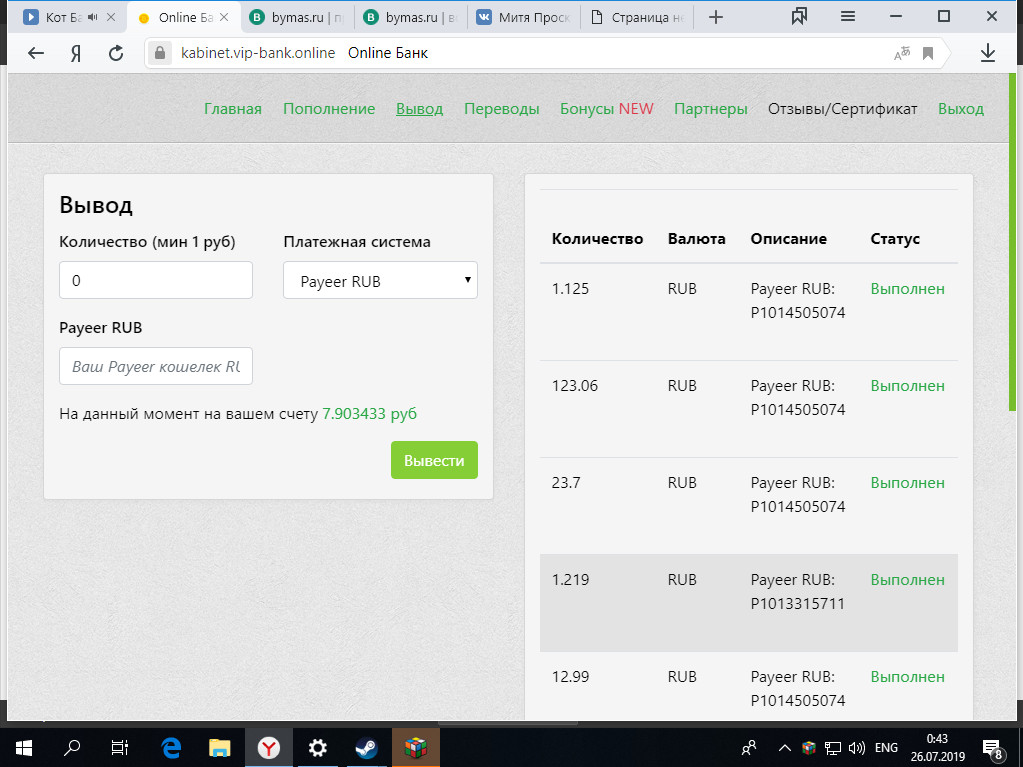Image resolution: width=1023 pixels, height=767 pixels.
Task: Open the Пополнение menu item
Action: [329, 109]
